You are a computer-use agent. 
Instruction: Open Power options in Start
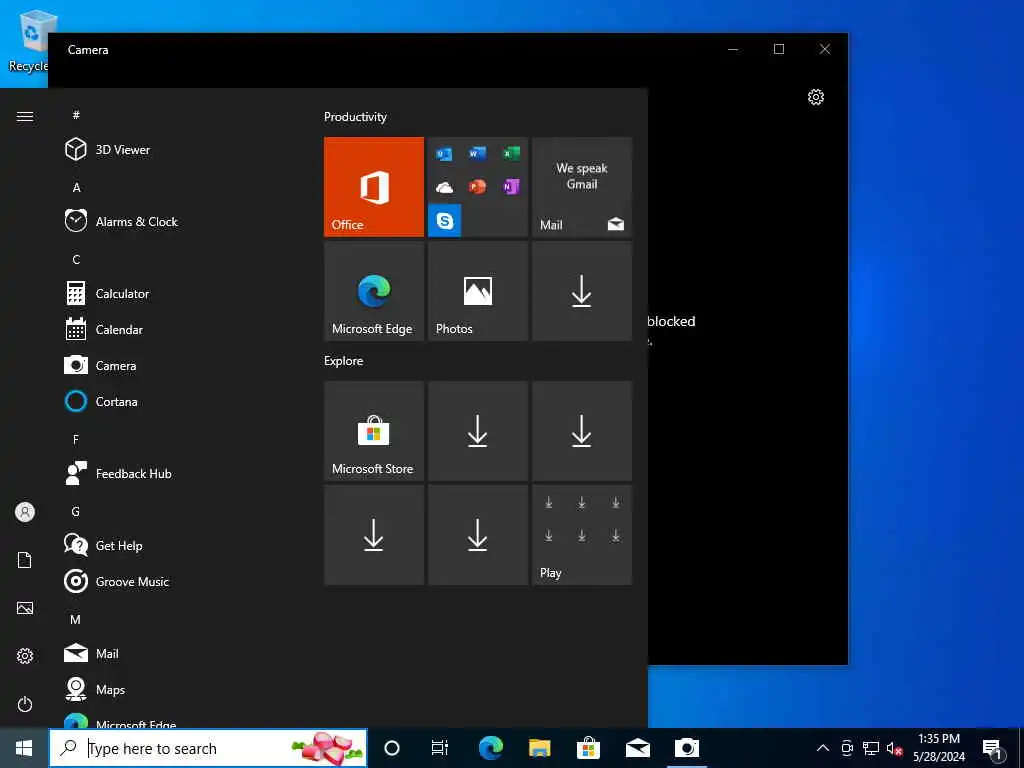(25, 704)
